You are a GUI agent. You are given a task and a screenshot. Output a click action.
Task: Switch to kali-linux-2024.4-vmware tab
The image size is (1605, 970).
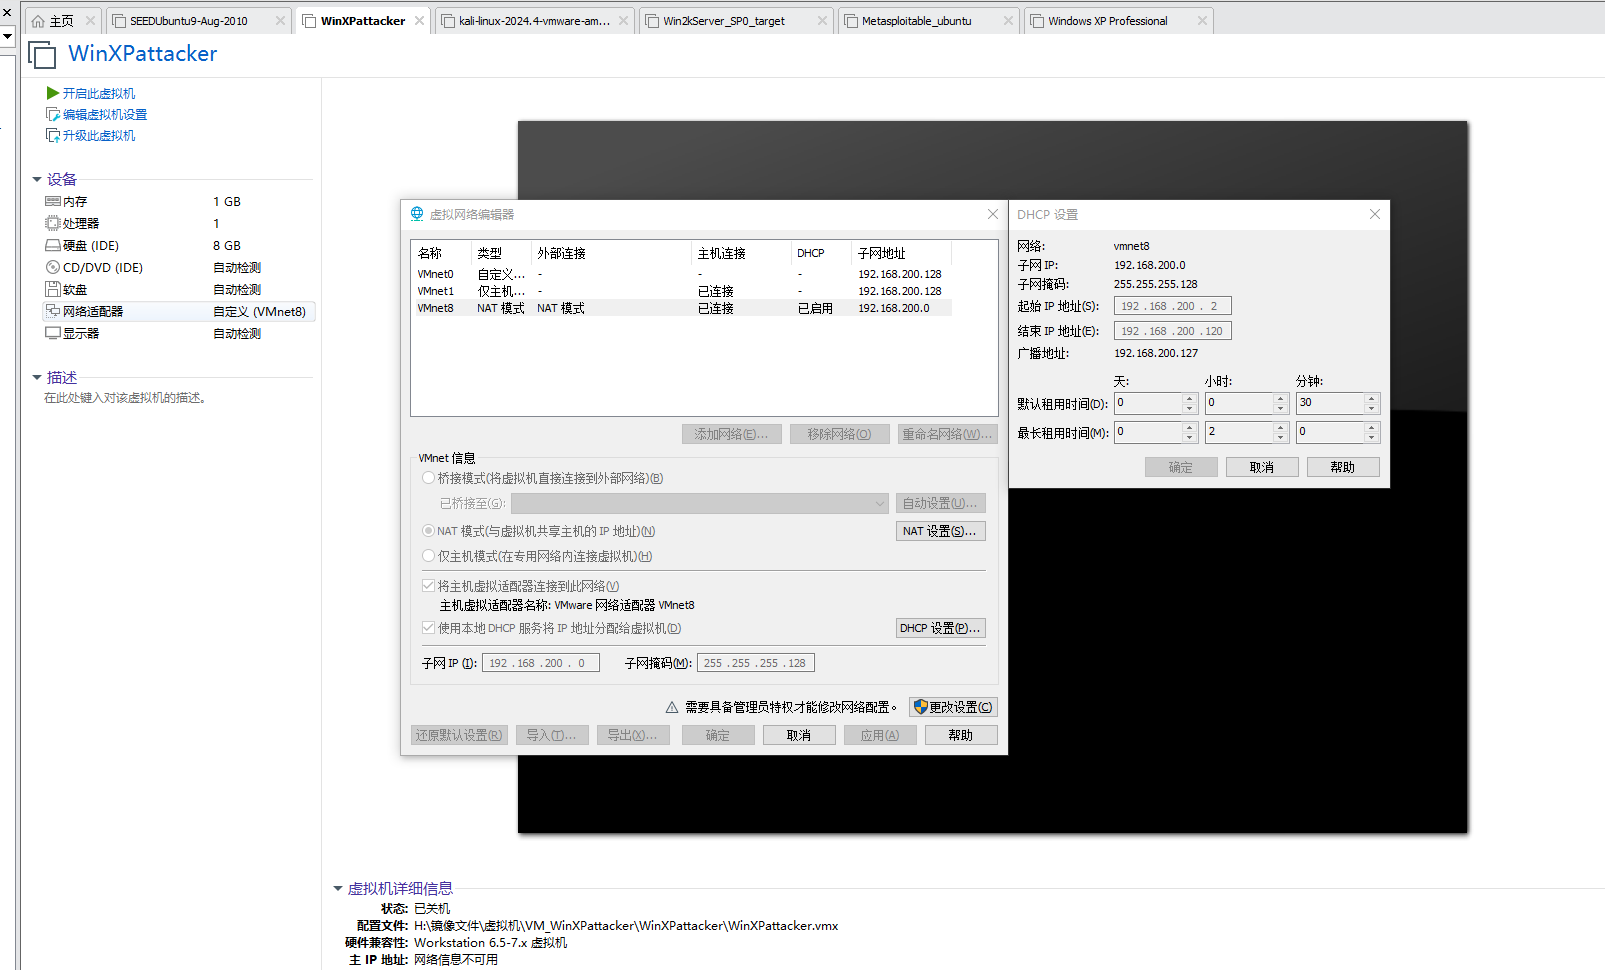[x=535, y=21]
